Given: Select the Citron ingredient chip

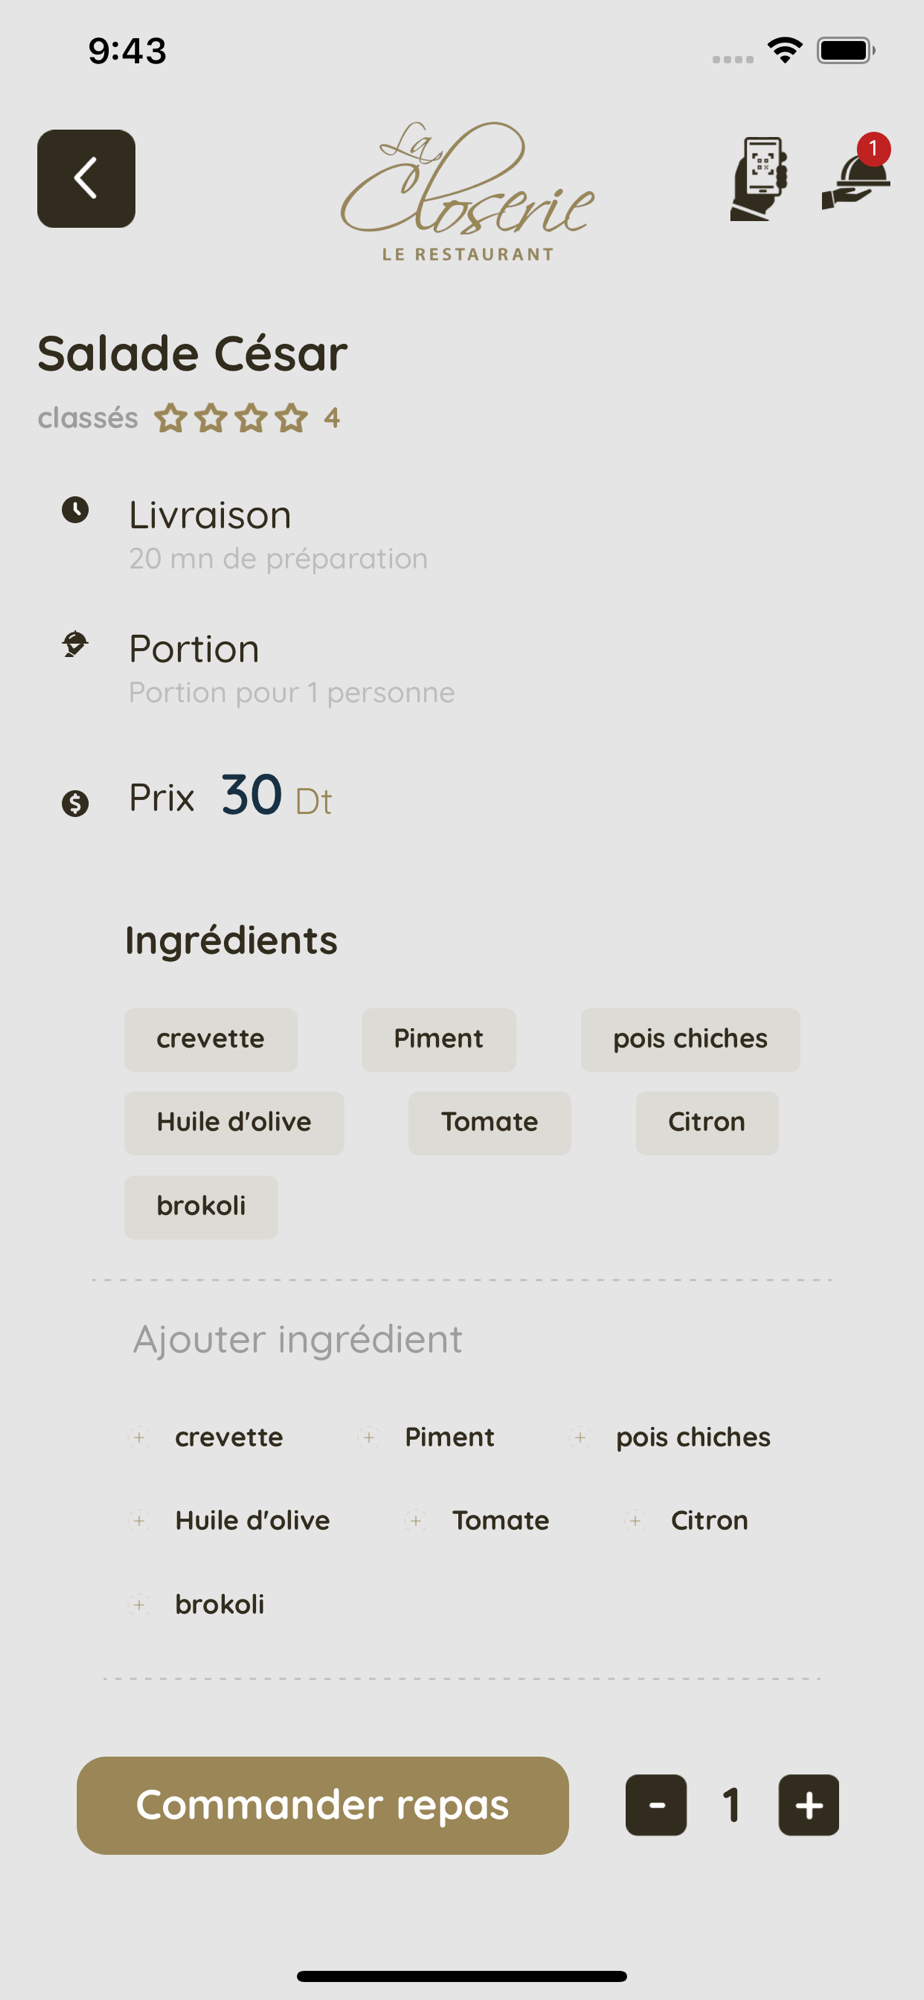Looking at the screenshot, I should 707,1123.
